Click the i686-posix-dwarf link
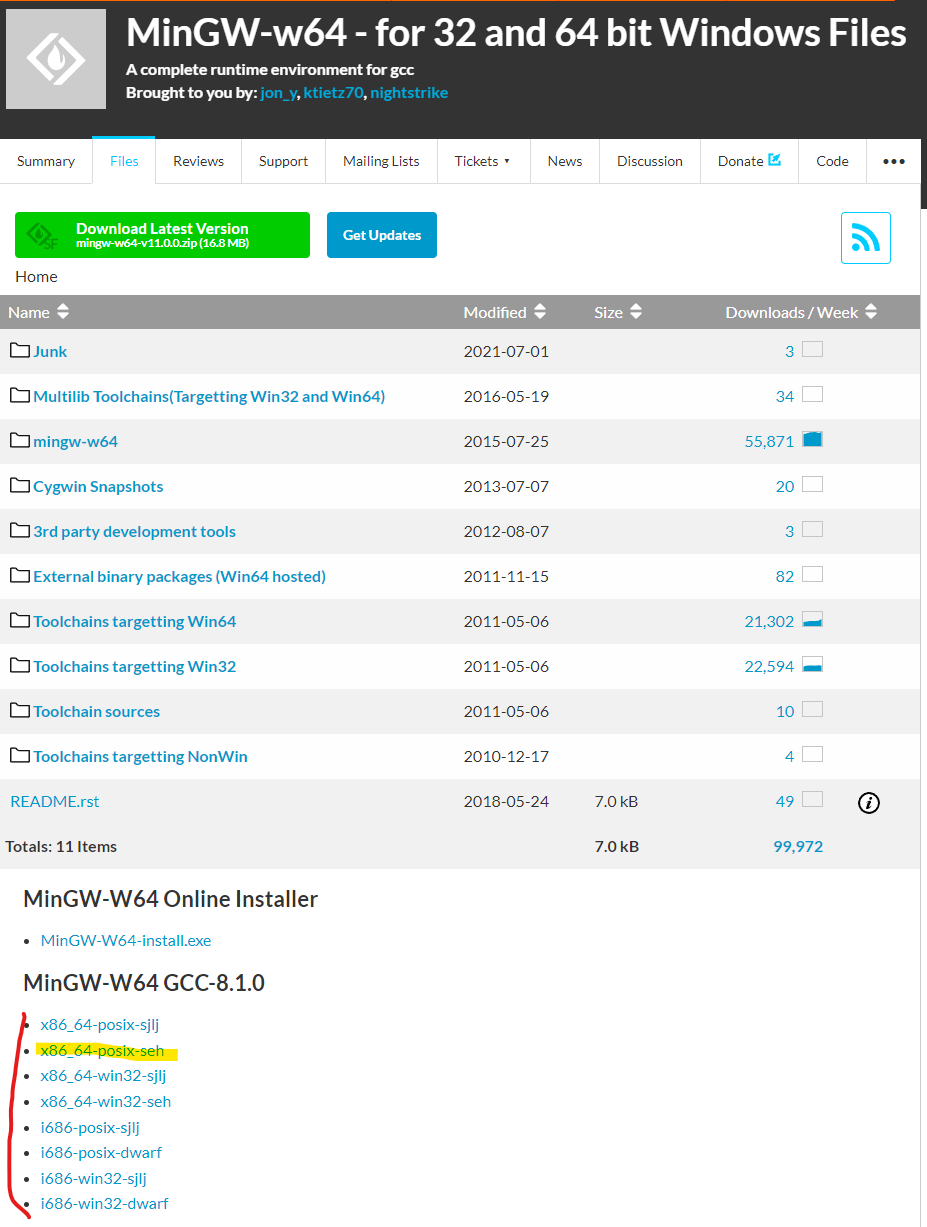 (x=101, y=1152)
